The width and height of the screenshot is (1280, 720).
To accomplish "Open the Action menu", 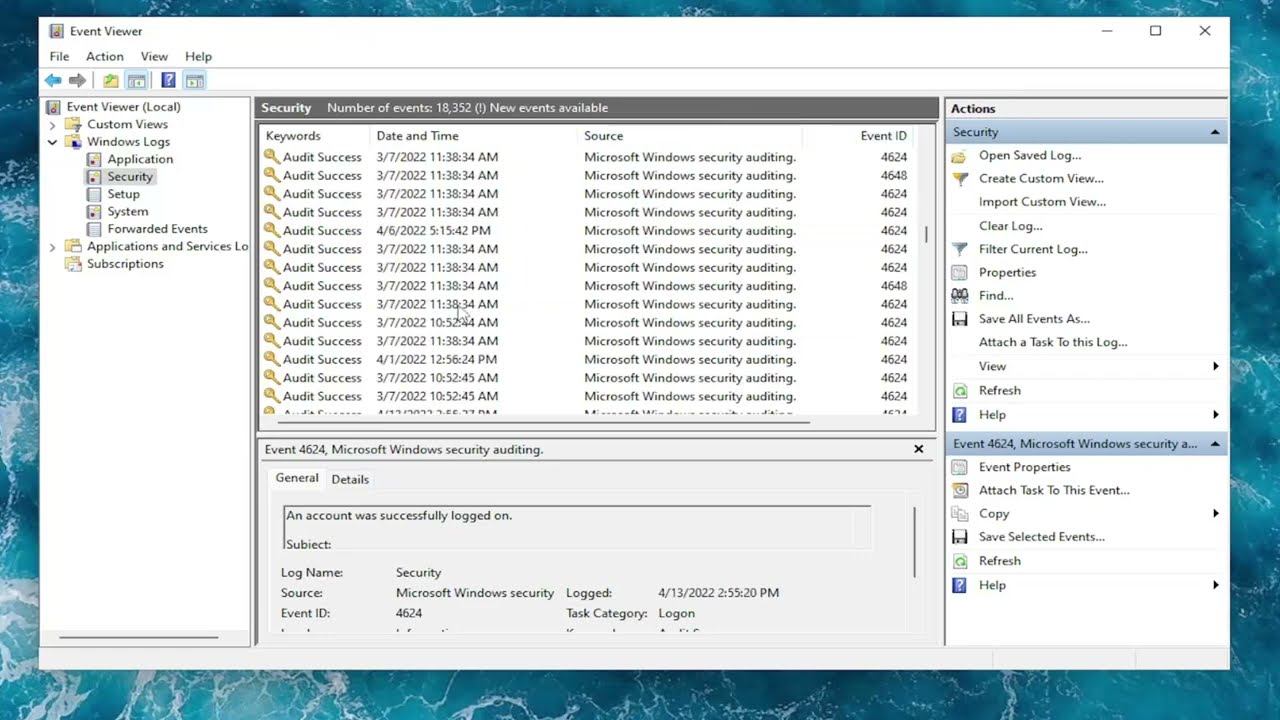I will point(104,57).
